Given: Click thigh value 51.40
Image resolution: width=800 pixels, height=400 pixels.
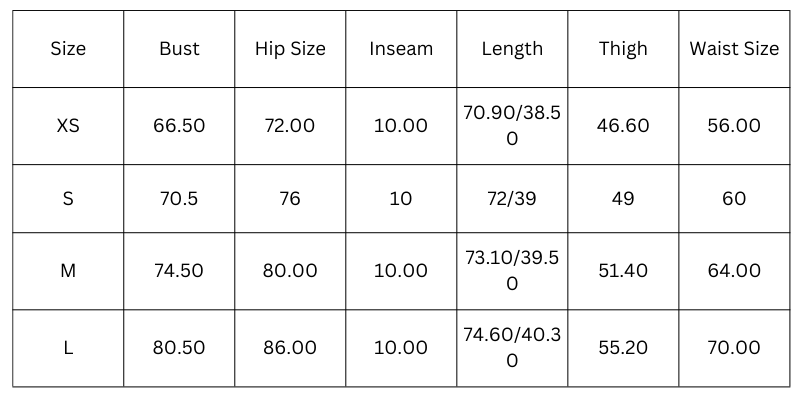Looking at the screenshot, I should (623, 271).
